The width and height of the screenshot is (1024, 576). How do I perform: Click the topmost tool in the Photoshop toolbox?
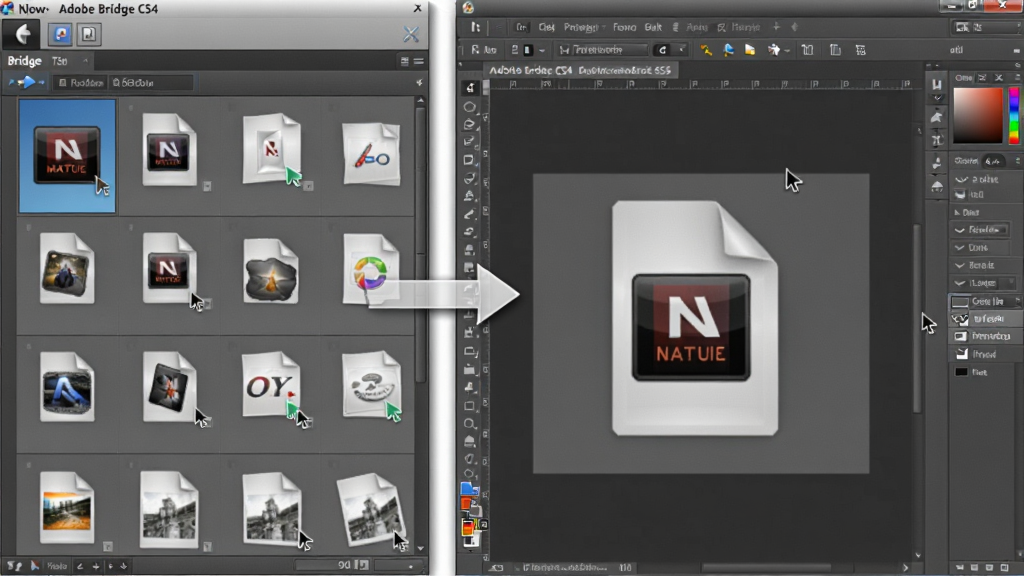point(470,88)
